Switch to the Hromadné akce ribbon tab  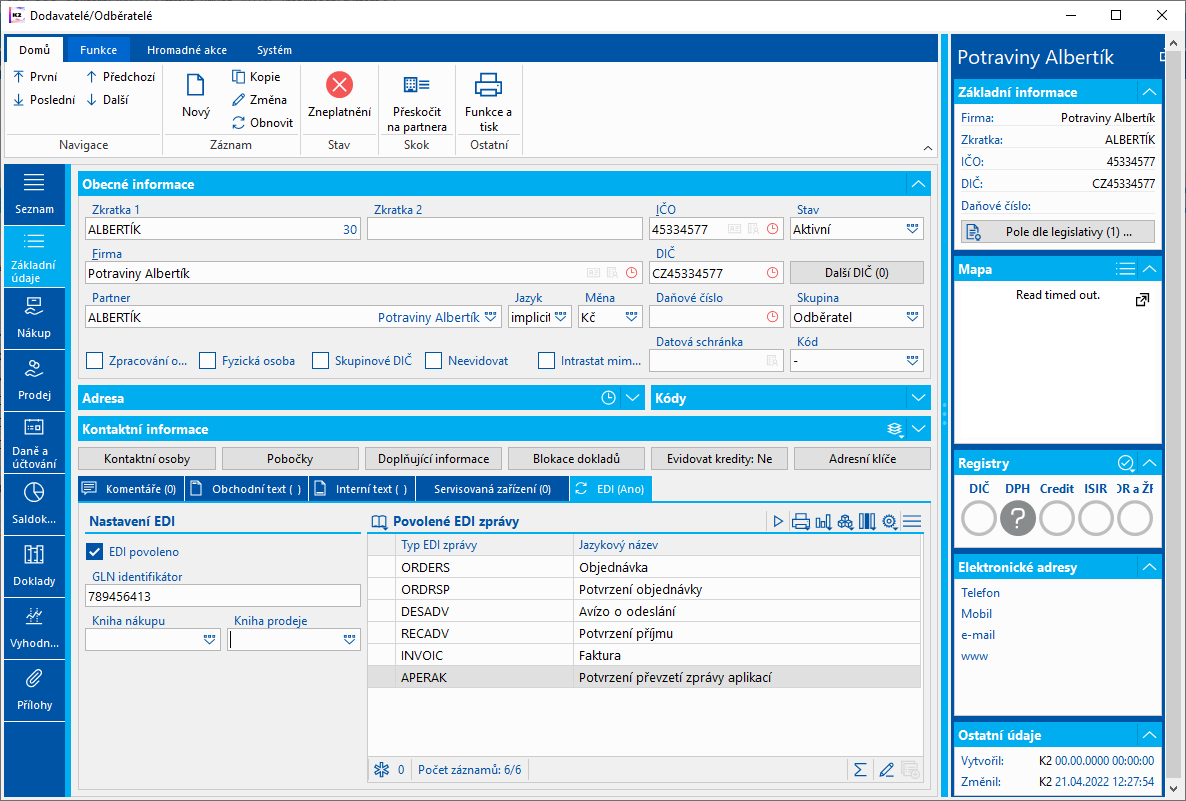186,50
